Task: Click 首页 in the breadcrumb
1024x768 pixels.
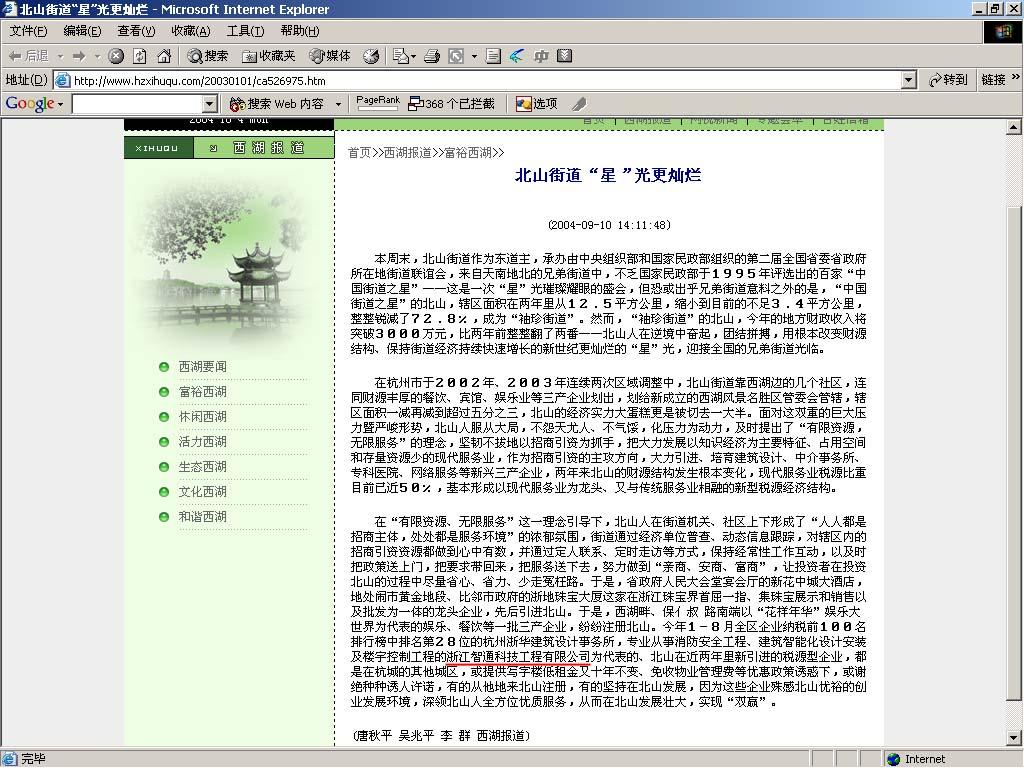Action: pos(360,153)
